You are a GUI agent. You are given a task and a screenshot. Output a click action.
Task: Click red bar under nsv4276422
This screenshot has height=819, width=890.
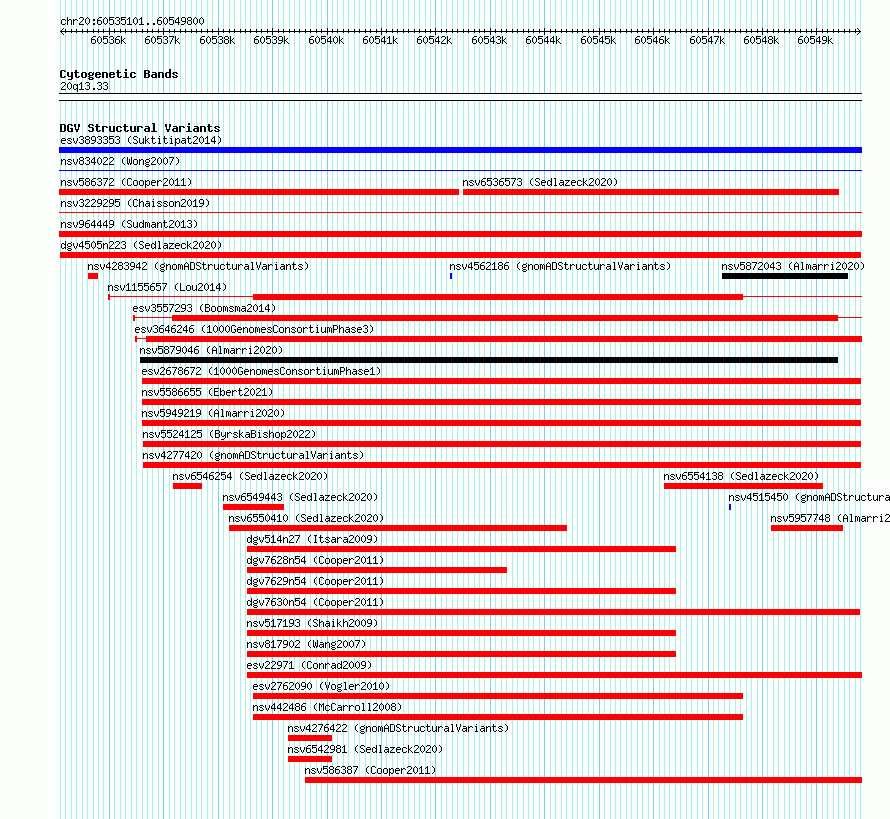(x=310, y=738)
